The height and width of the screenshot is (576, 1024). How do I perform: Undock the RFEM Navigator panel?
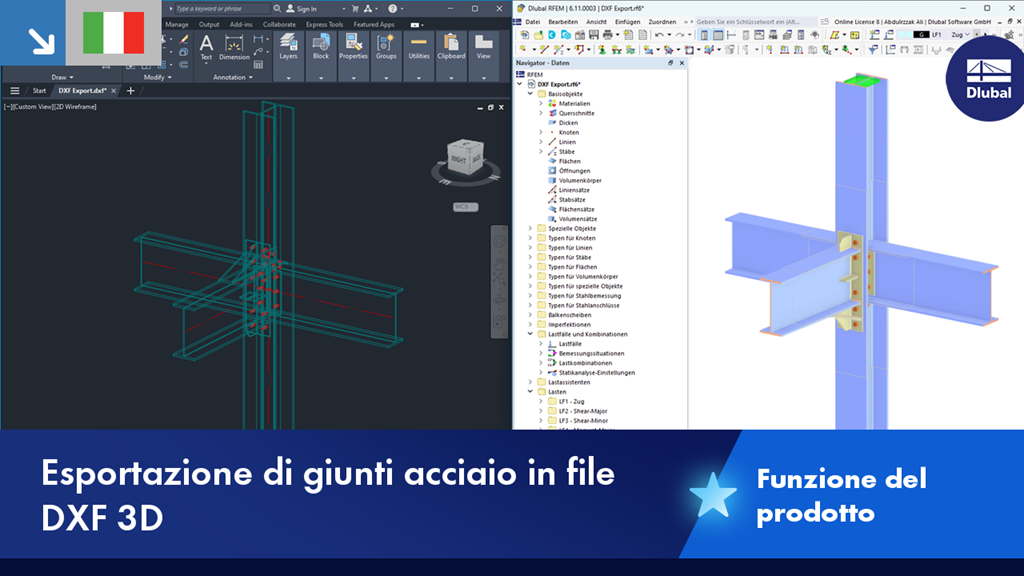(670, 63)
